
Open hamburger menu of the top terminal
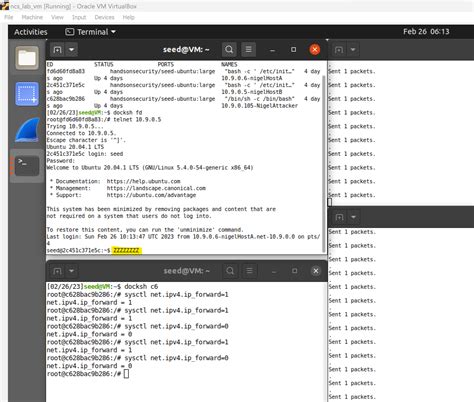click(248, 50)
